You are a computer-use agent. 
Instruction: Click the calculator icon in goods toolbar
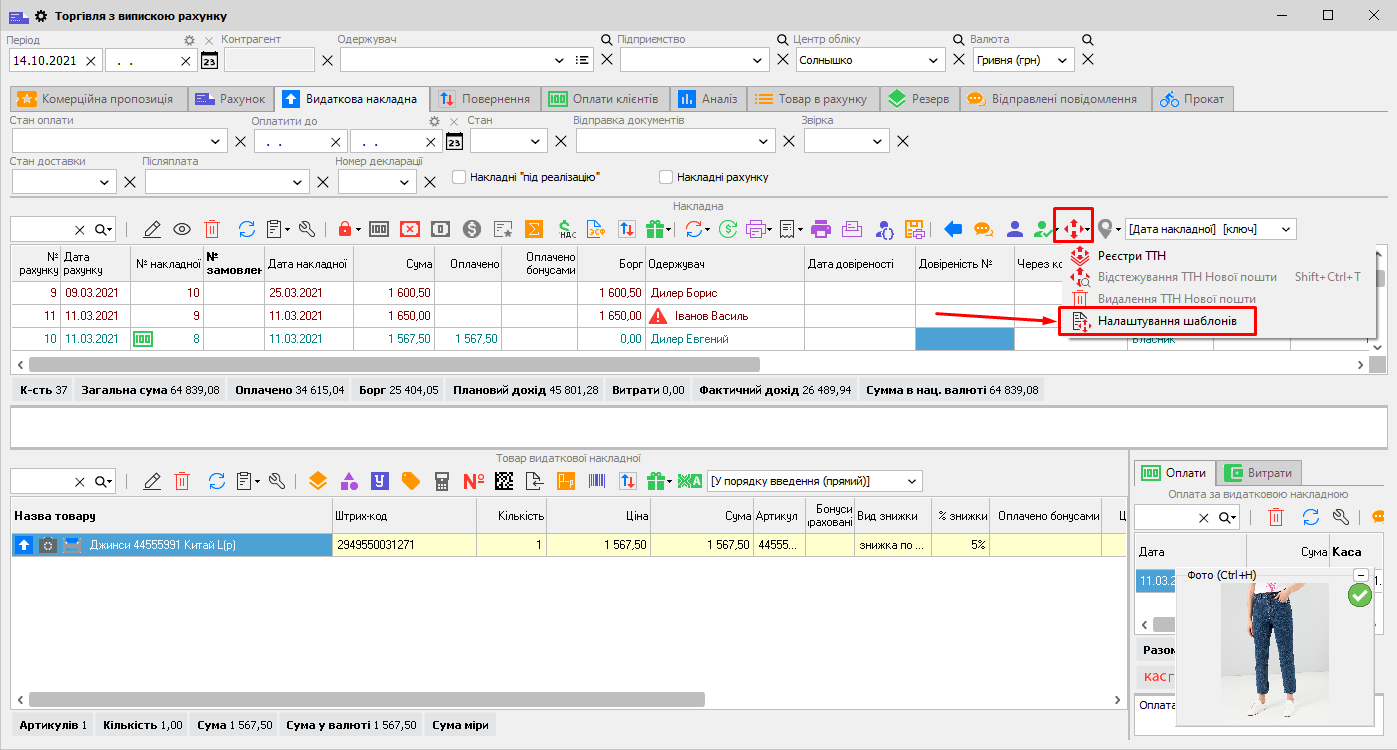(x=441, y=481)
